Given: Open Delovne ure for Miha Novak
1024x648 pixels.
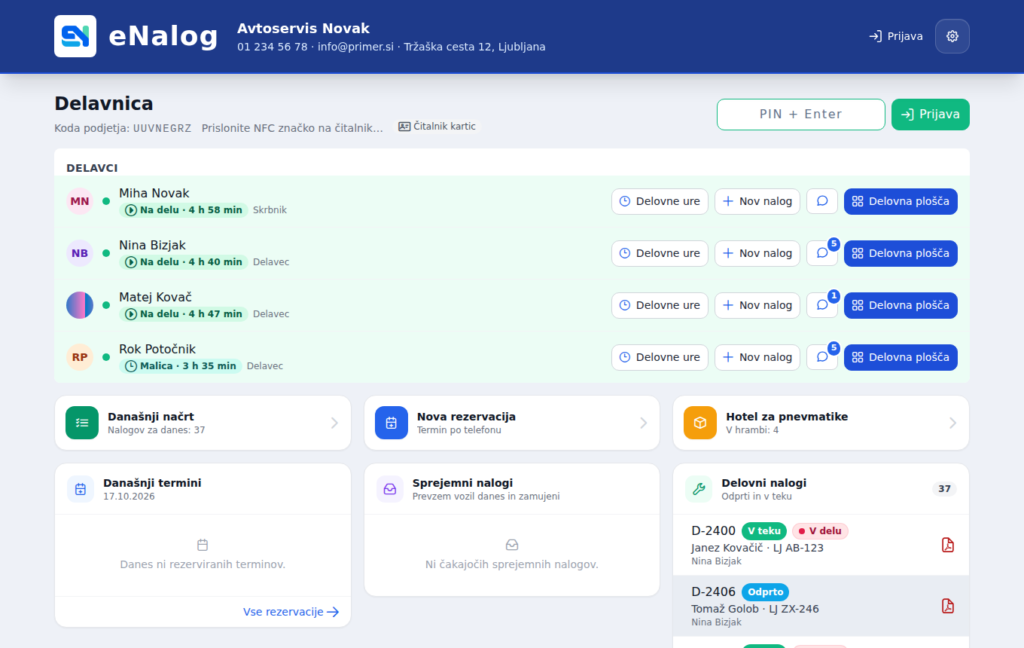Looking at the screenshot, I should (x=660, y=201).
